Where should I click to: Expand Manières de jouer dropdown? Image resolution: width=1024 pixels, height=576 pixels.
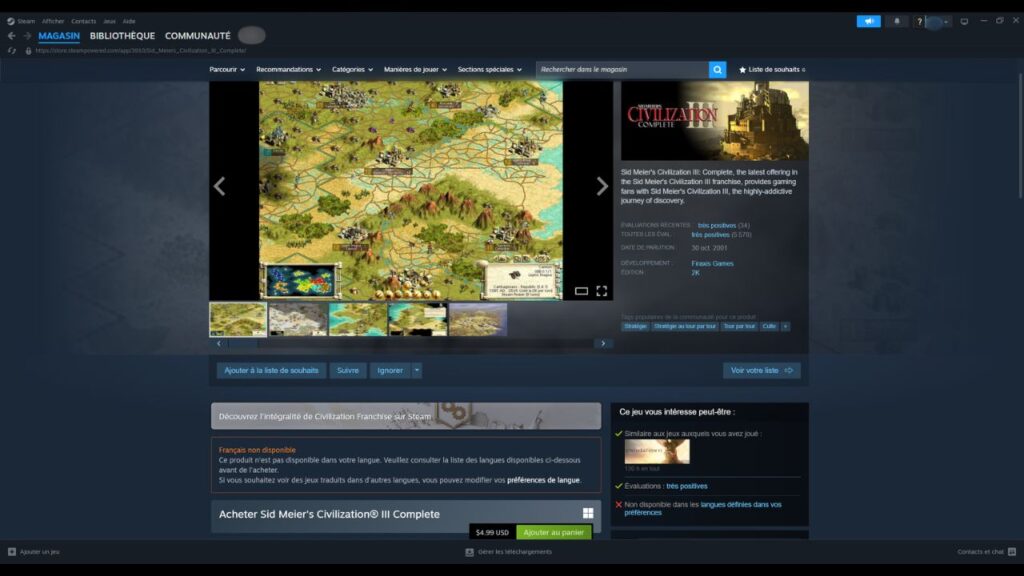click(x=415, y=69)
